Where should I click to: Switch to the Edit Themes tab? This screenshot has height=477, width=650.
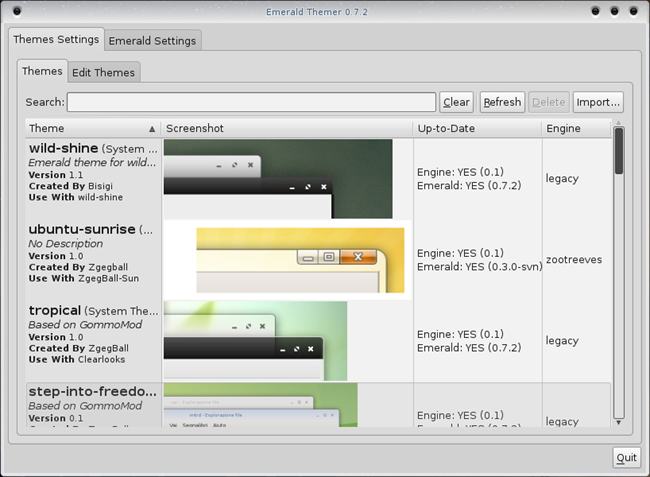pyautogui.click(x=103, y=72)
